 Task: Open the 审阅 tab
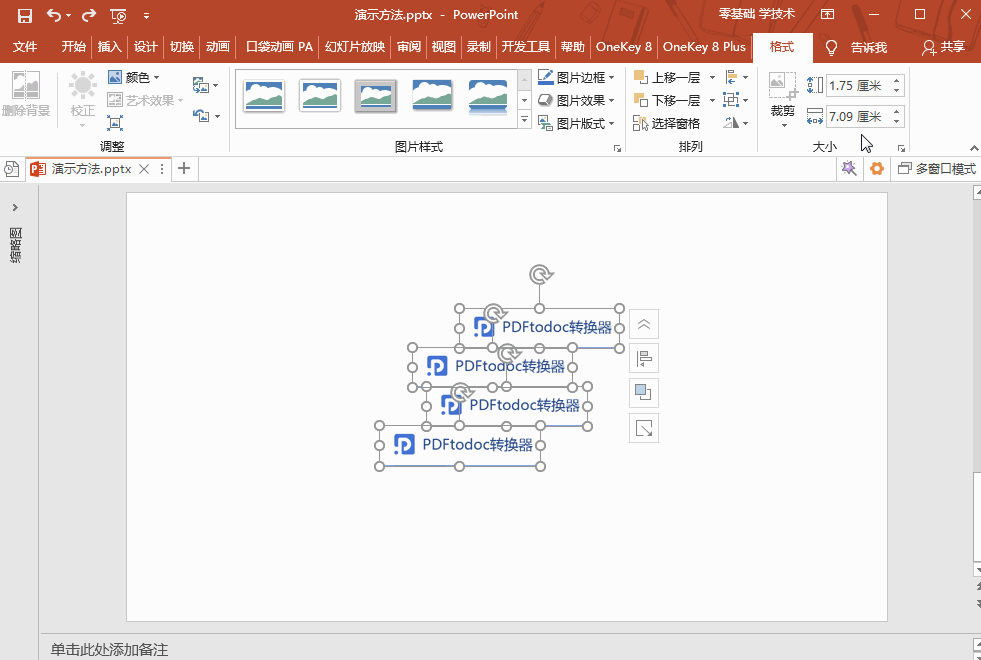(409, 47)
